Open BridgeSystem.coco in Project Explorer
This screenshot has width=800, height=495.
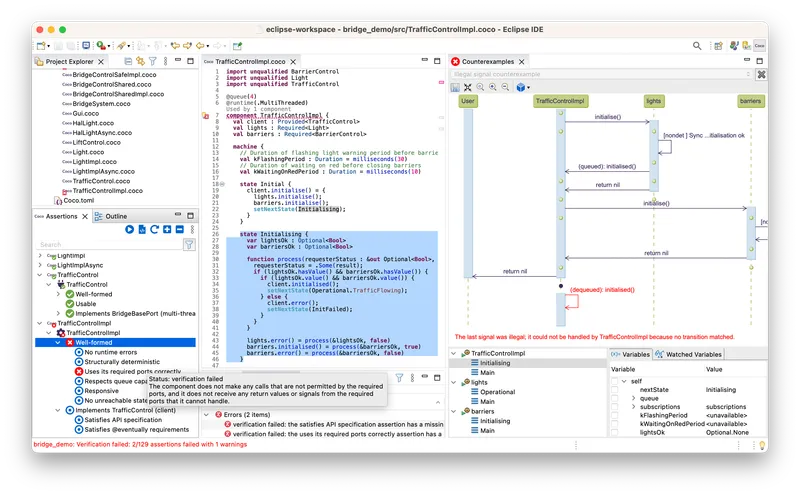pos(103,103)
